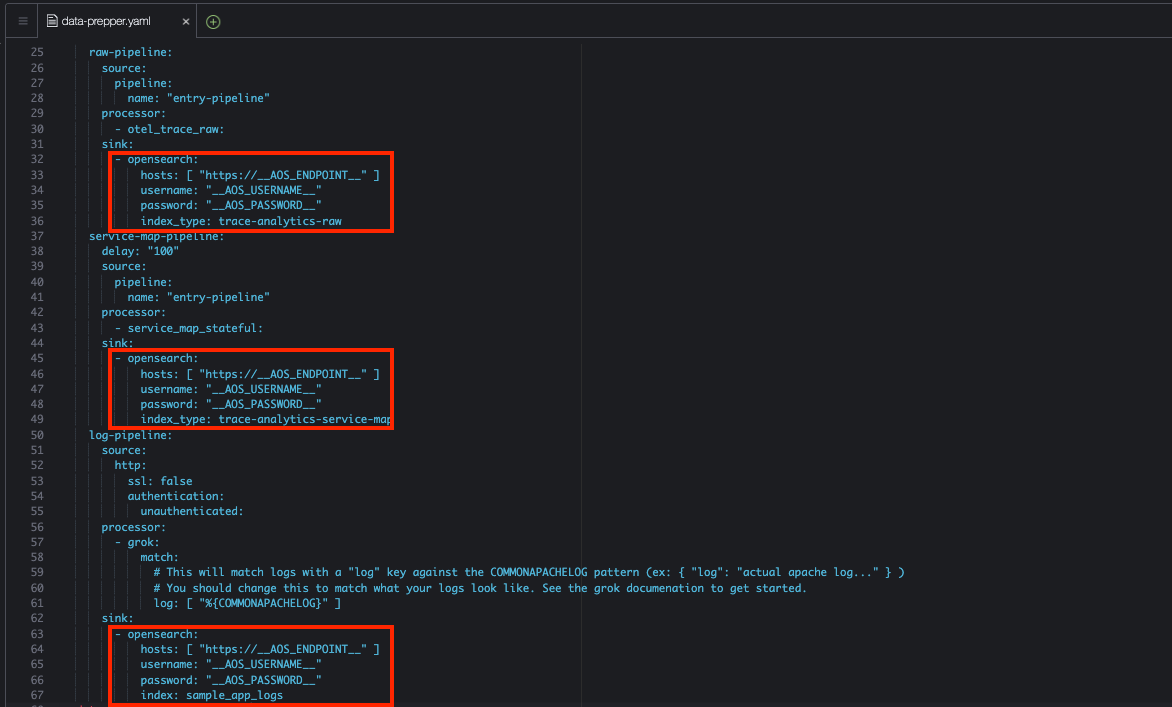Click the username value on line 34

263,190
